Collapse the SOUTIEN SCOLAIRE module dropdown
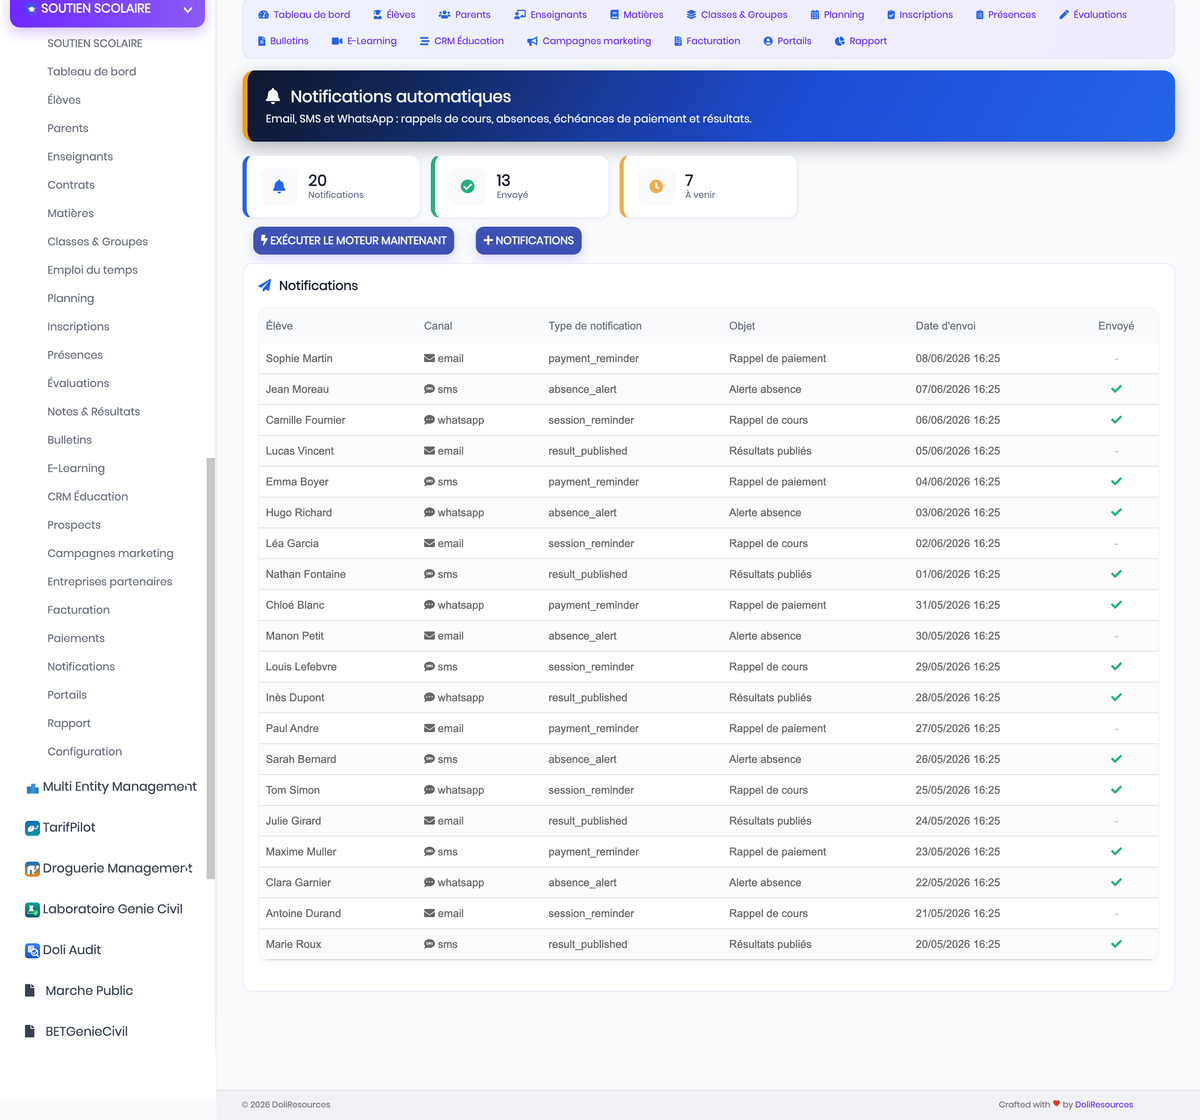1200x1120 pixels. [187, 10]
